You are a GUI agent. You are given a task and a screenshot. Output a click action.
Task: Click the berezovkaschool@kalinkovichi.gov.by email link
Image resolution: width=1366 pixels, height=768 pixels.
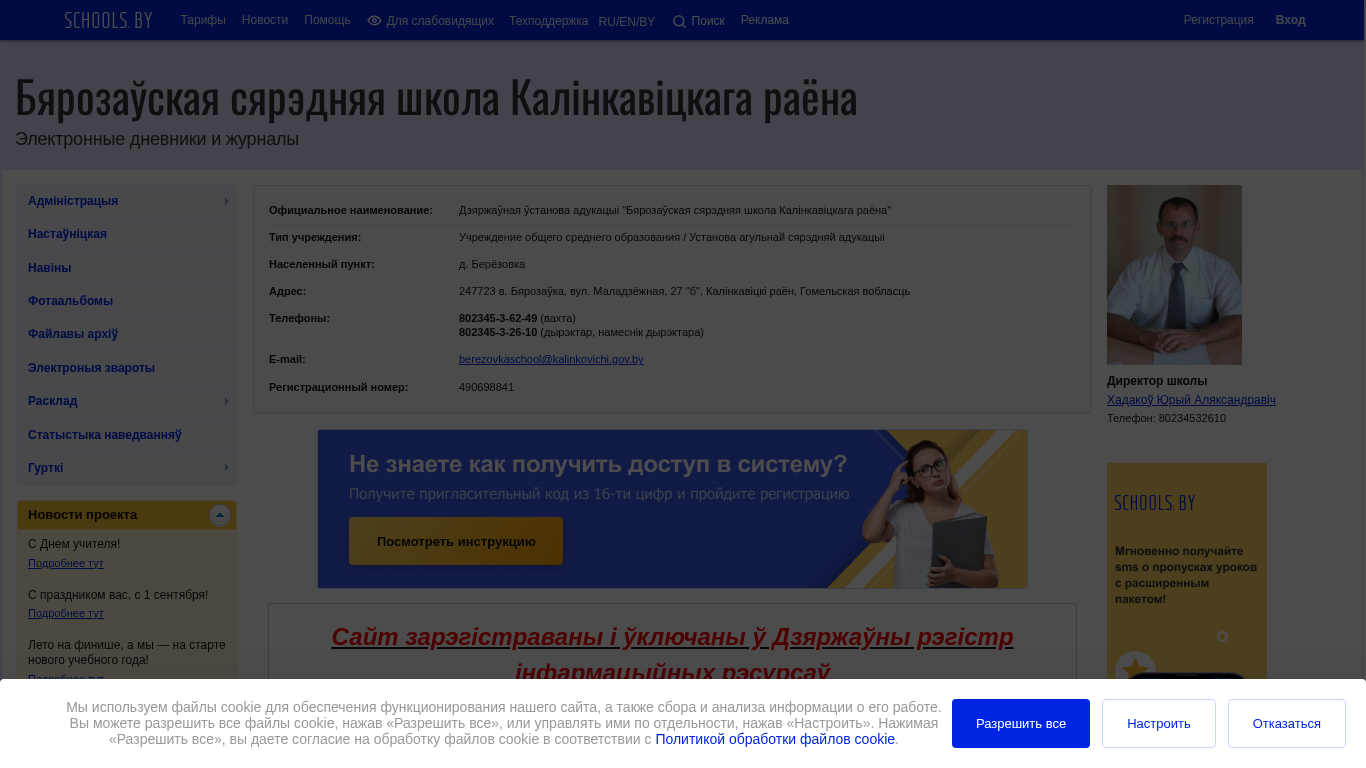click(x=551, y=359)
